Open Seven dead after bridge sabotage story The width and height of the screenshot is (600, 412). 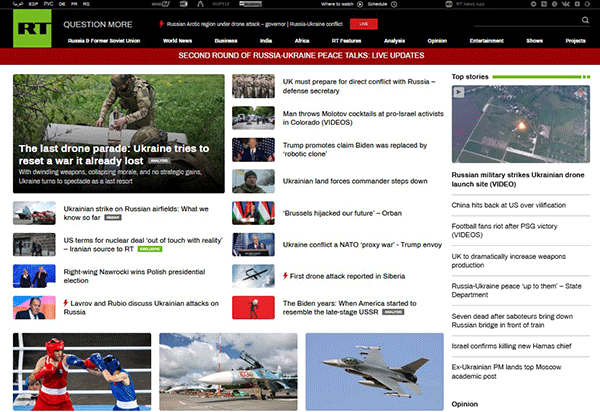point(512,321)
